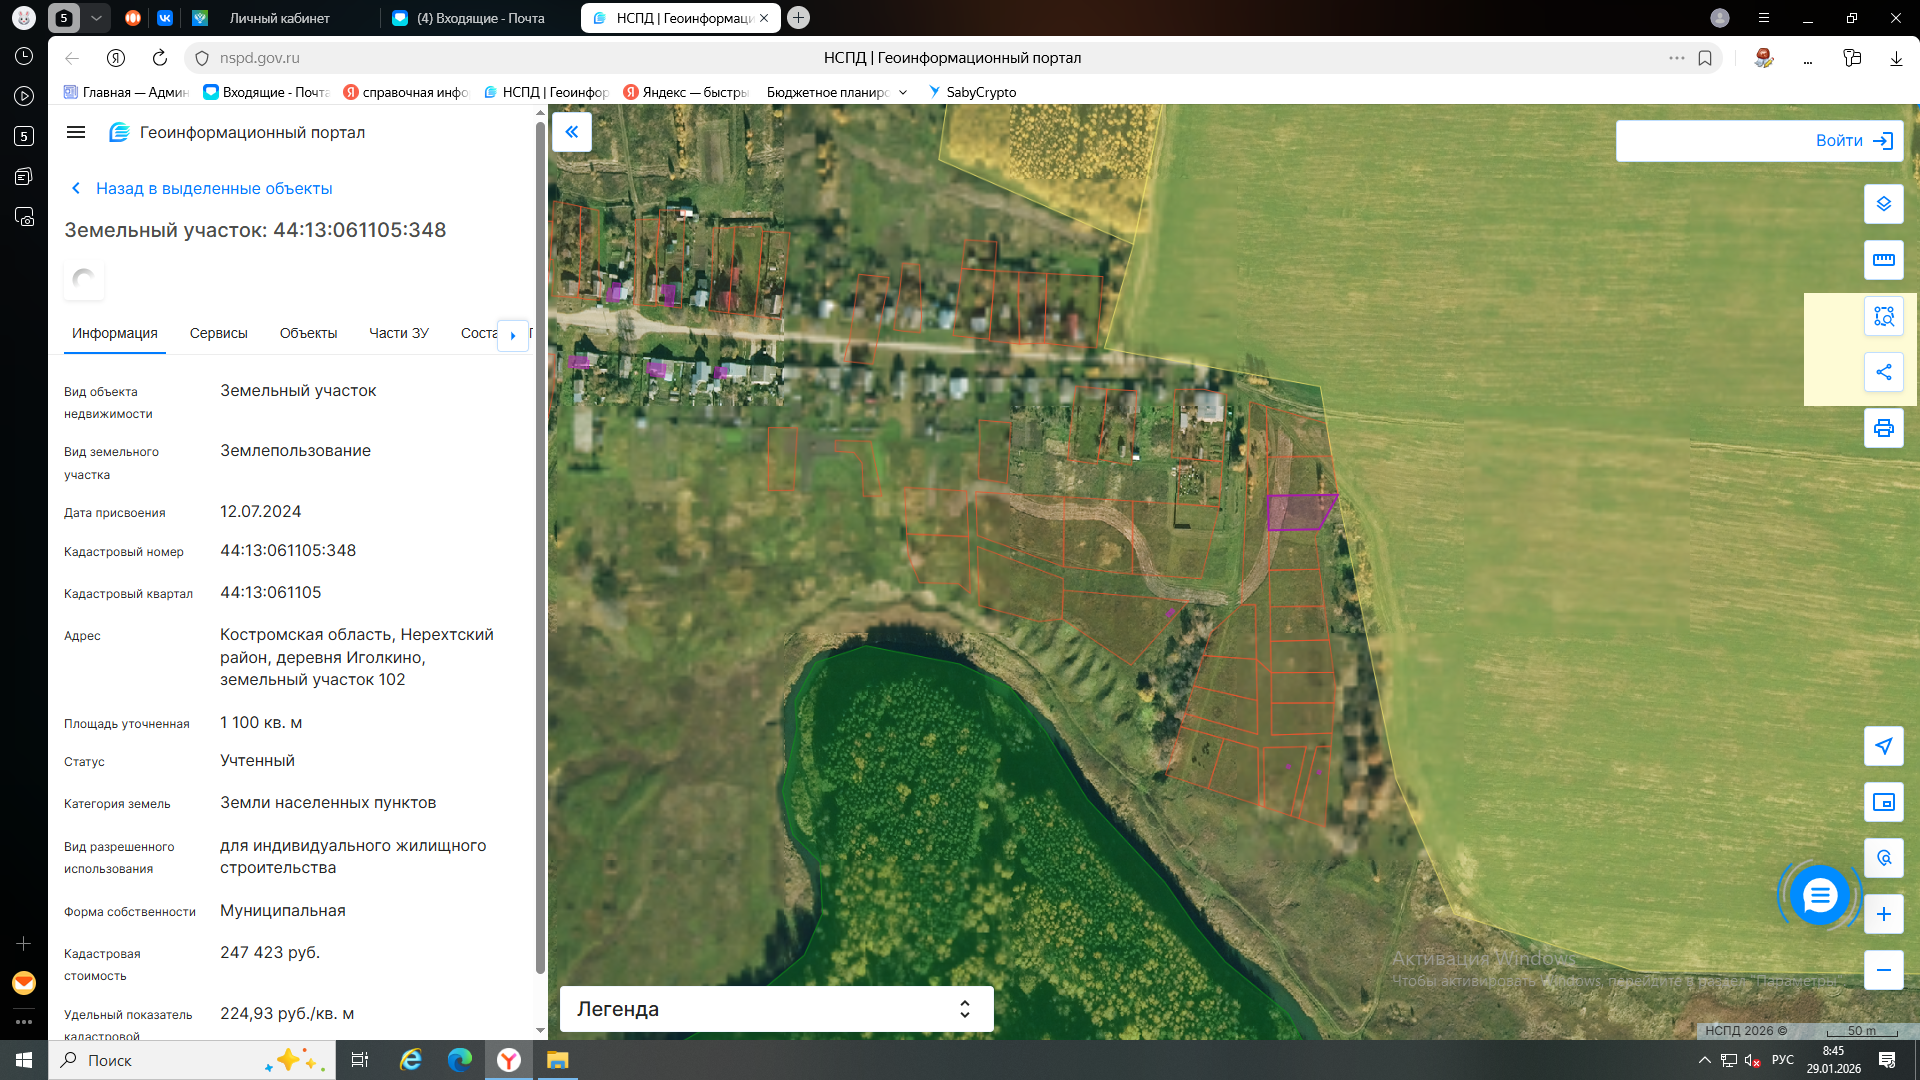Collapse the information side panel
The image size is (1920, 1080).
point(572,132)
